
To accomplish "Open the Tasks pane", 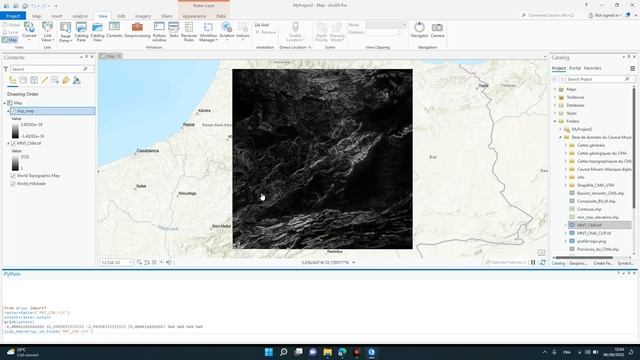I will [x=173, y=30].
